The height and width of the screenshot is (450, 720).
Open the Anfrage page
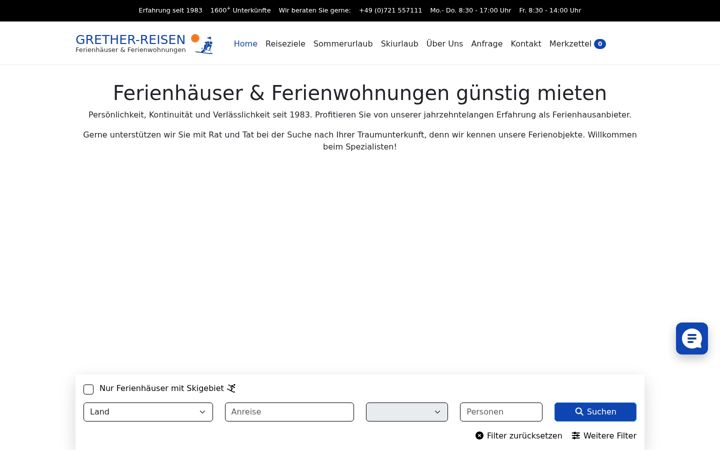[x=487, y=44]
